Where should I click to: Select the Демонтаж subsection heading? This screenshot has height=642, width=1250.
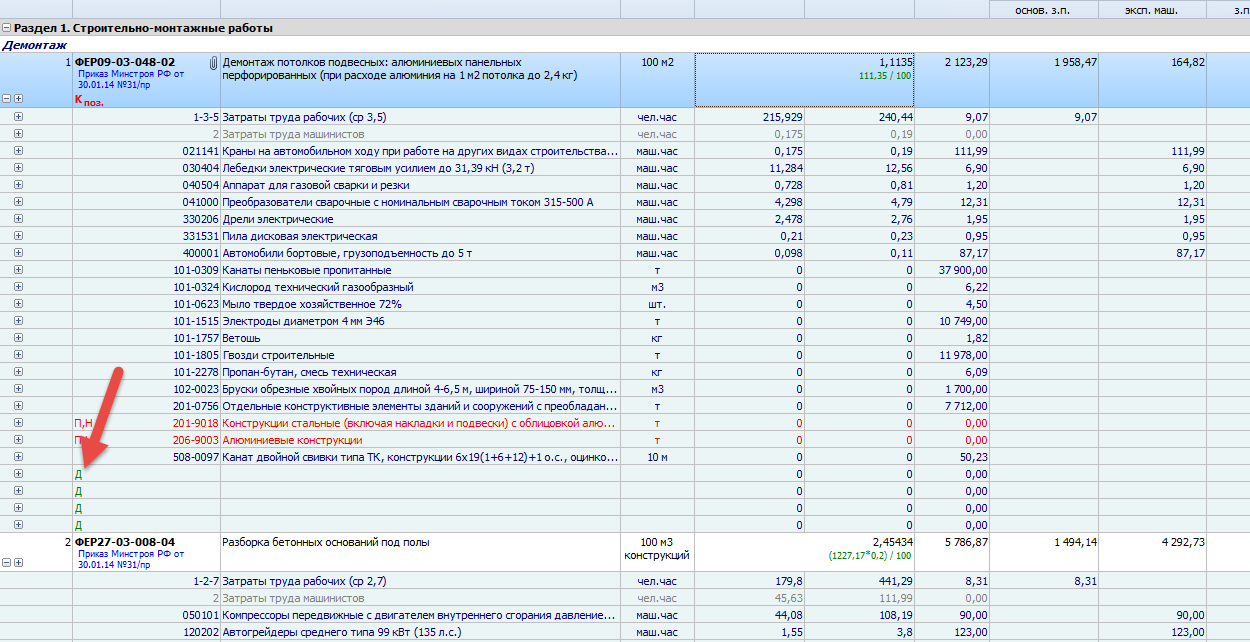click(35, 45)
